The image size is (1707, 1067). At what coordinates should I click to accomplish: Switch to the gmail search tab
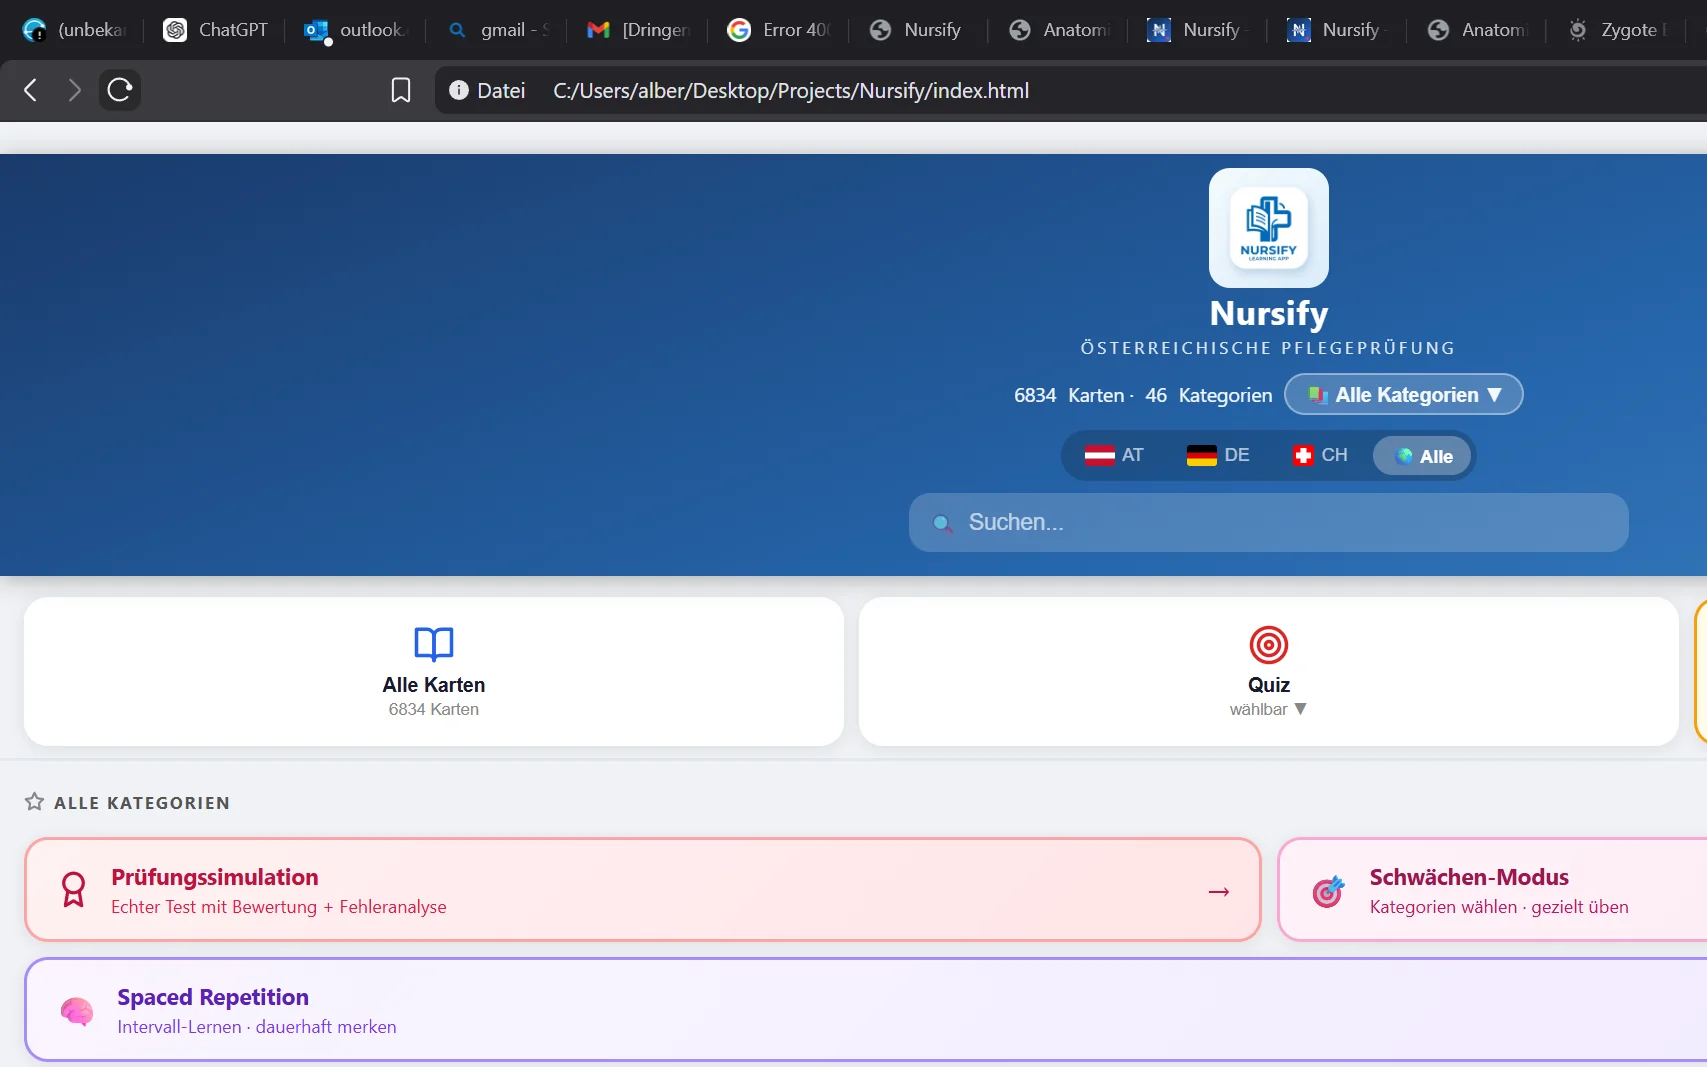coord(498,30)
